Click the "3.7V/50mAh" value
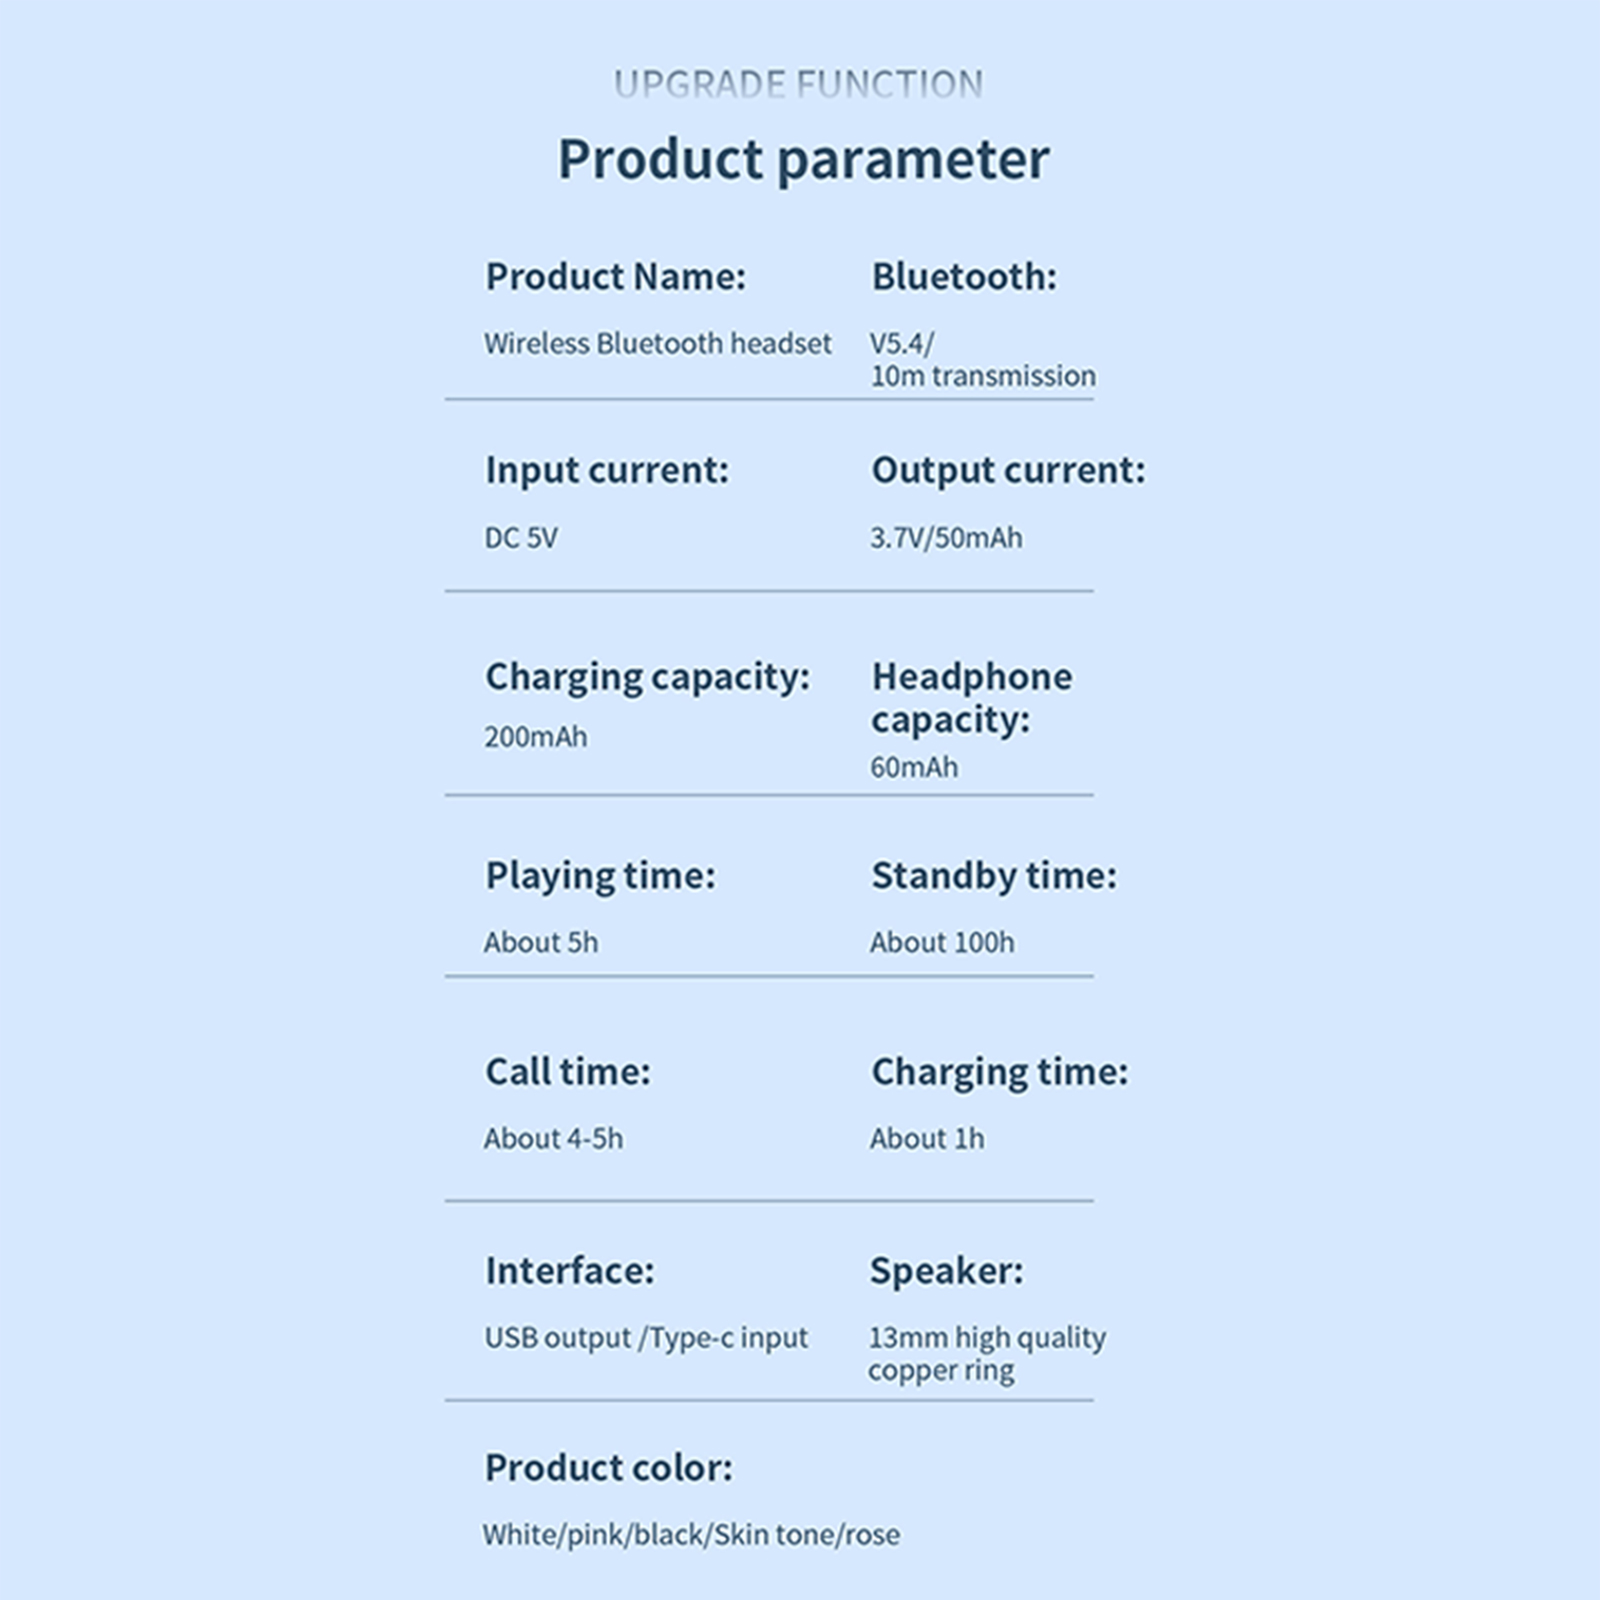Image resolution: width=1600 pixels, height=1600 pixels. [945, 538]
